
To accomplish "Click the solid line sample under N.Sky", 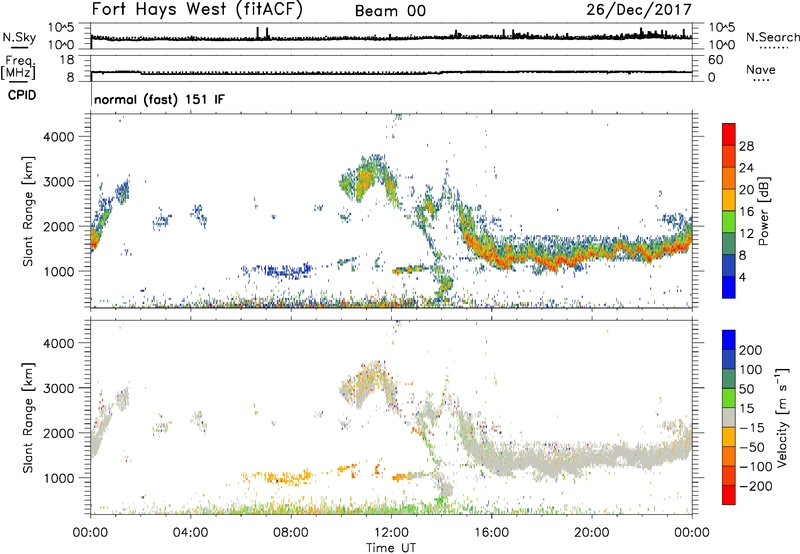I will [19, 48].
